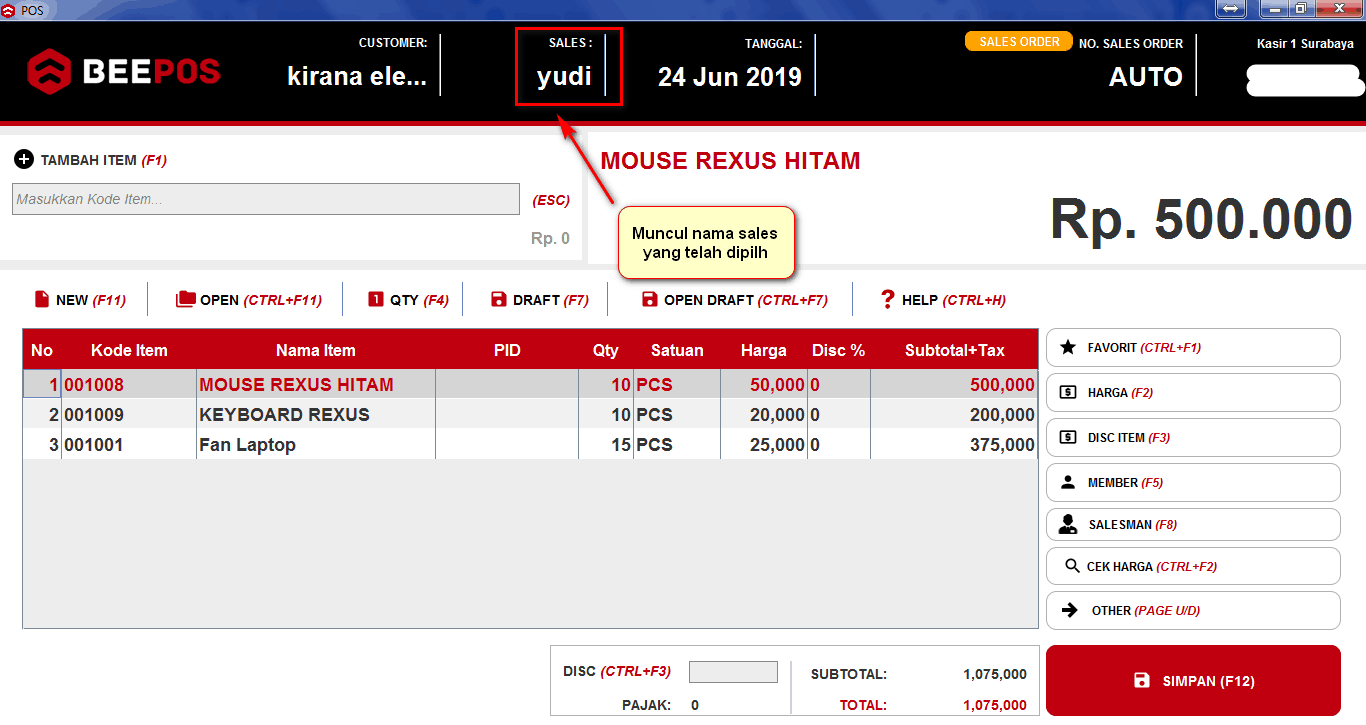1366x725 pixels.
Task: Choose SALESMAN (F8) button
Action: (1193, 524)
